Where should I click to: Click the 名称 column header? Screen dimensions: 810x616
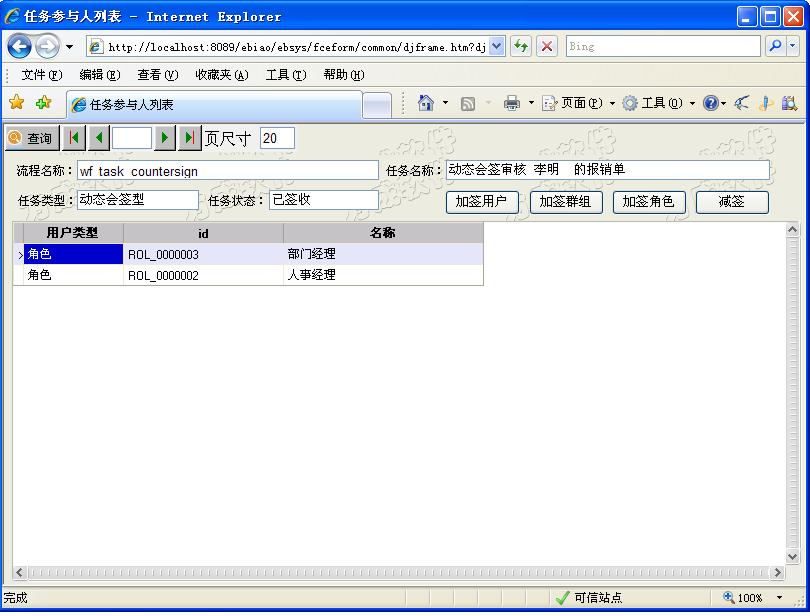click(x=383, y=233)
